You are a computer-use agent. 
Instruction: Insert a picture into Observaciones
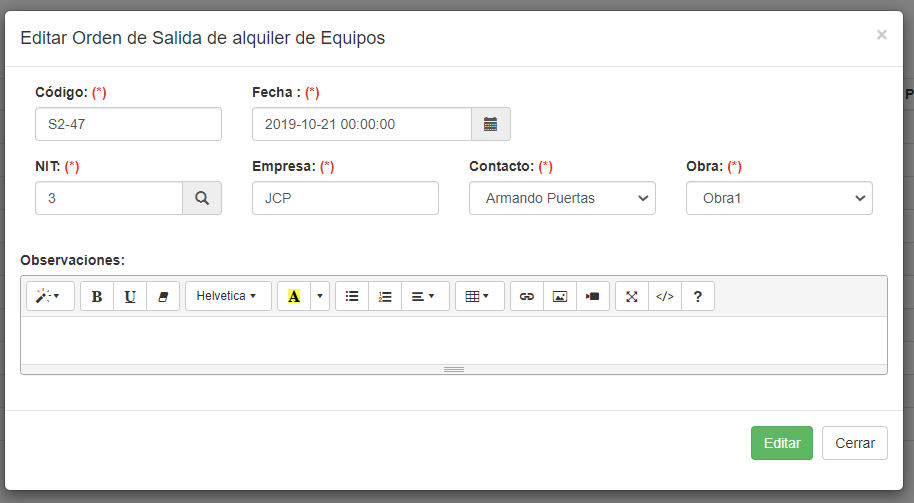tap(560, 296)
